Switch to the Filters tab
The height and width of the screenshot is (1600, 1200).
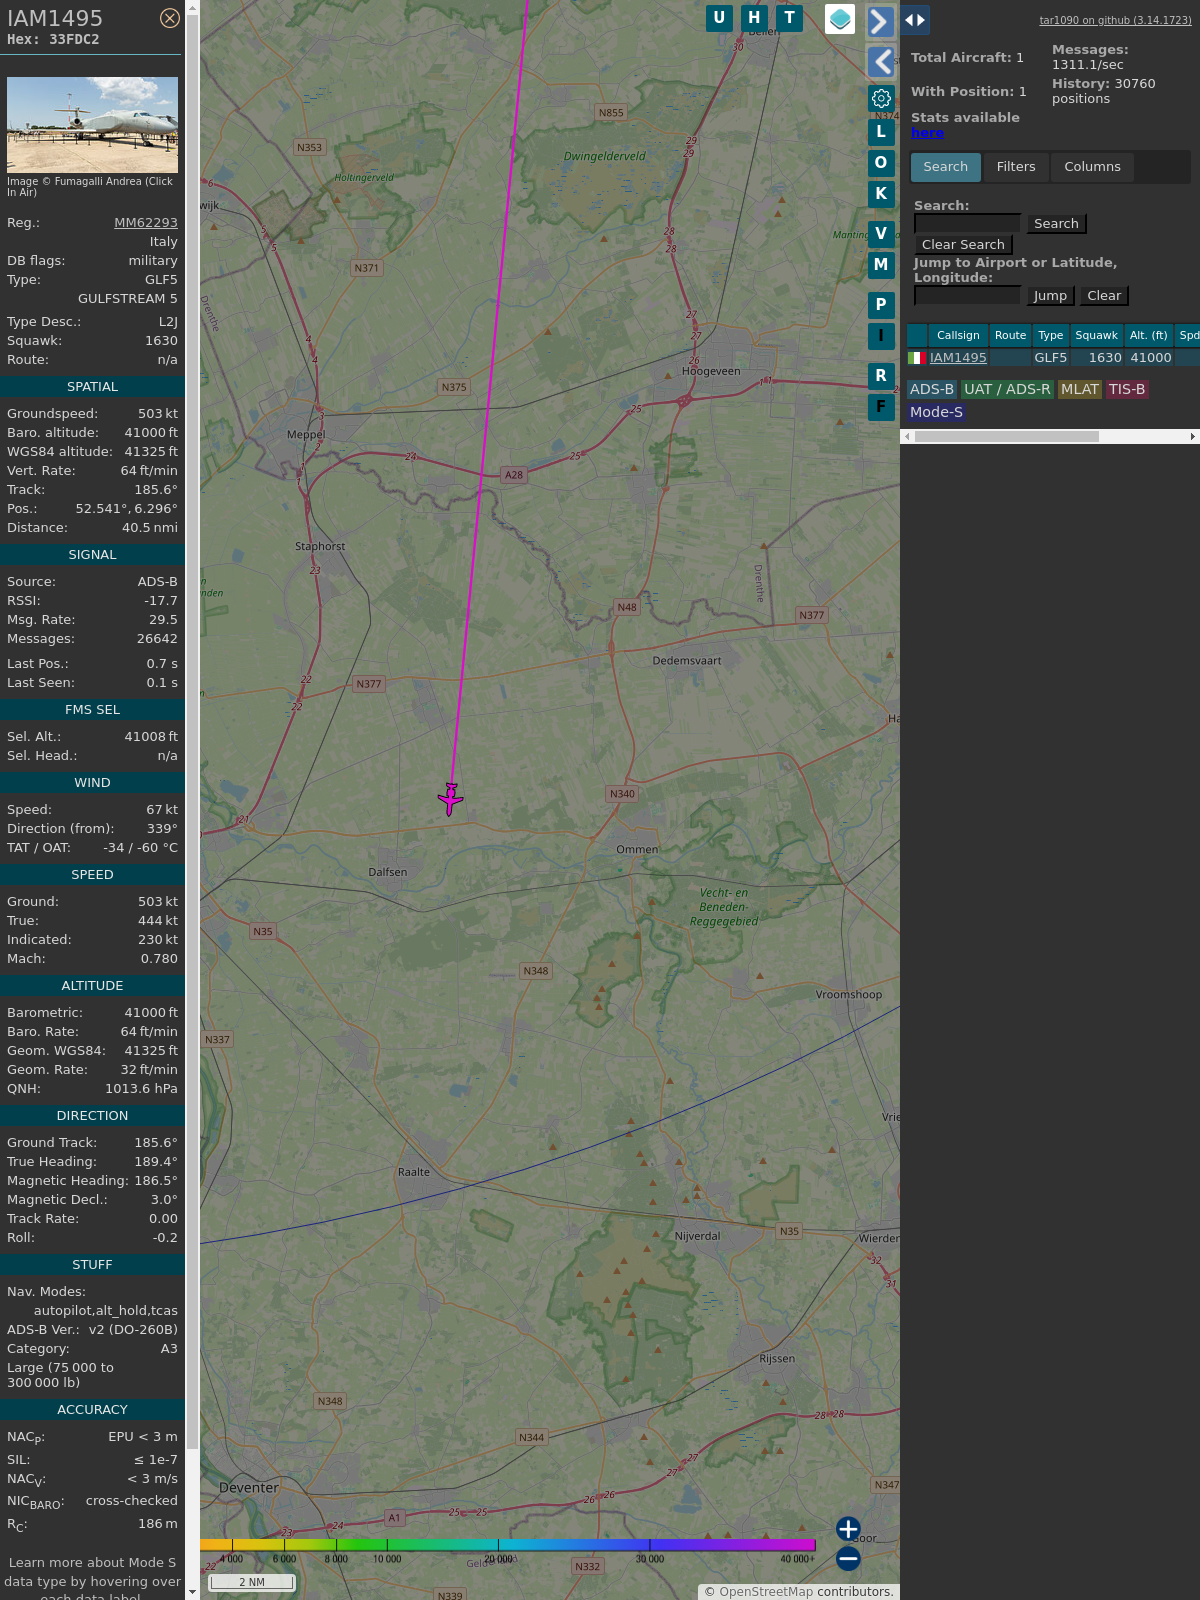pos(1015,167)
